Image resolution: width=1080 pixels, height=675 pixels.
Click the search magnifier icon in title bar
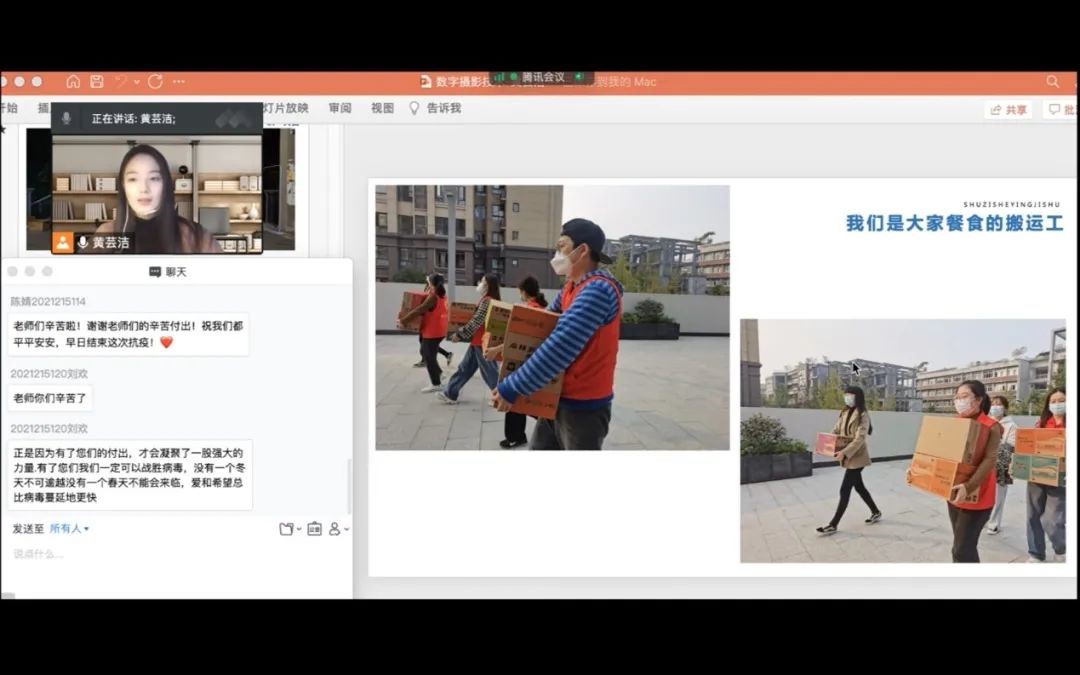pyautogui.click(x=1052, y=82)
